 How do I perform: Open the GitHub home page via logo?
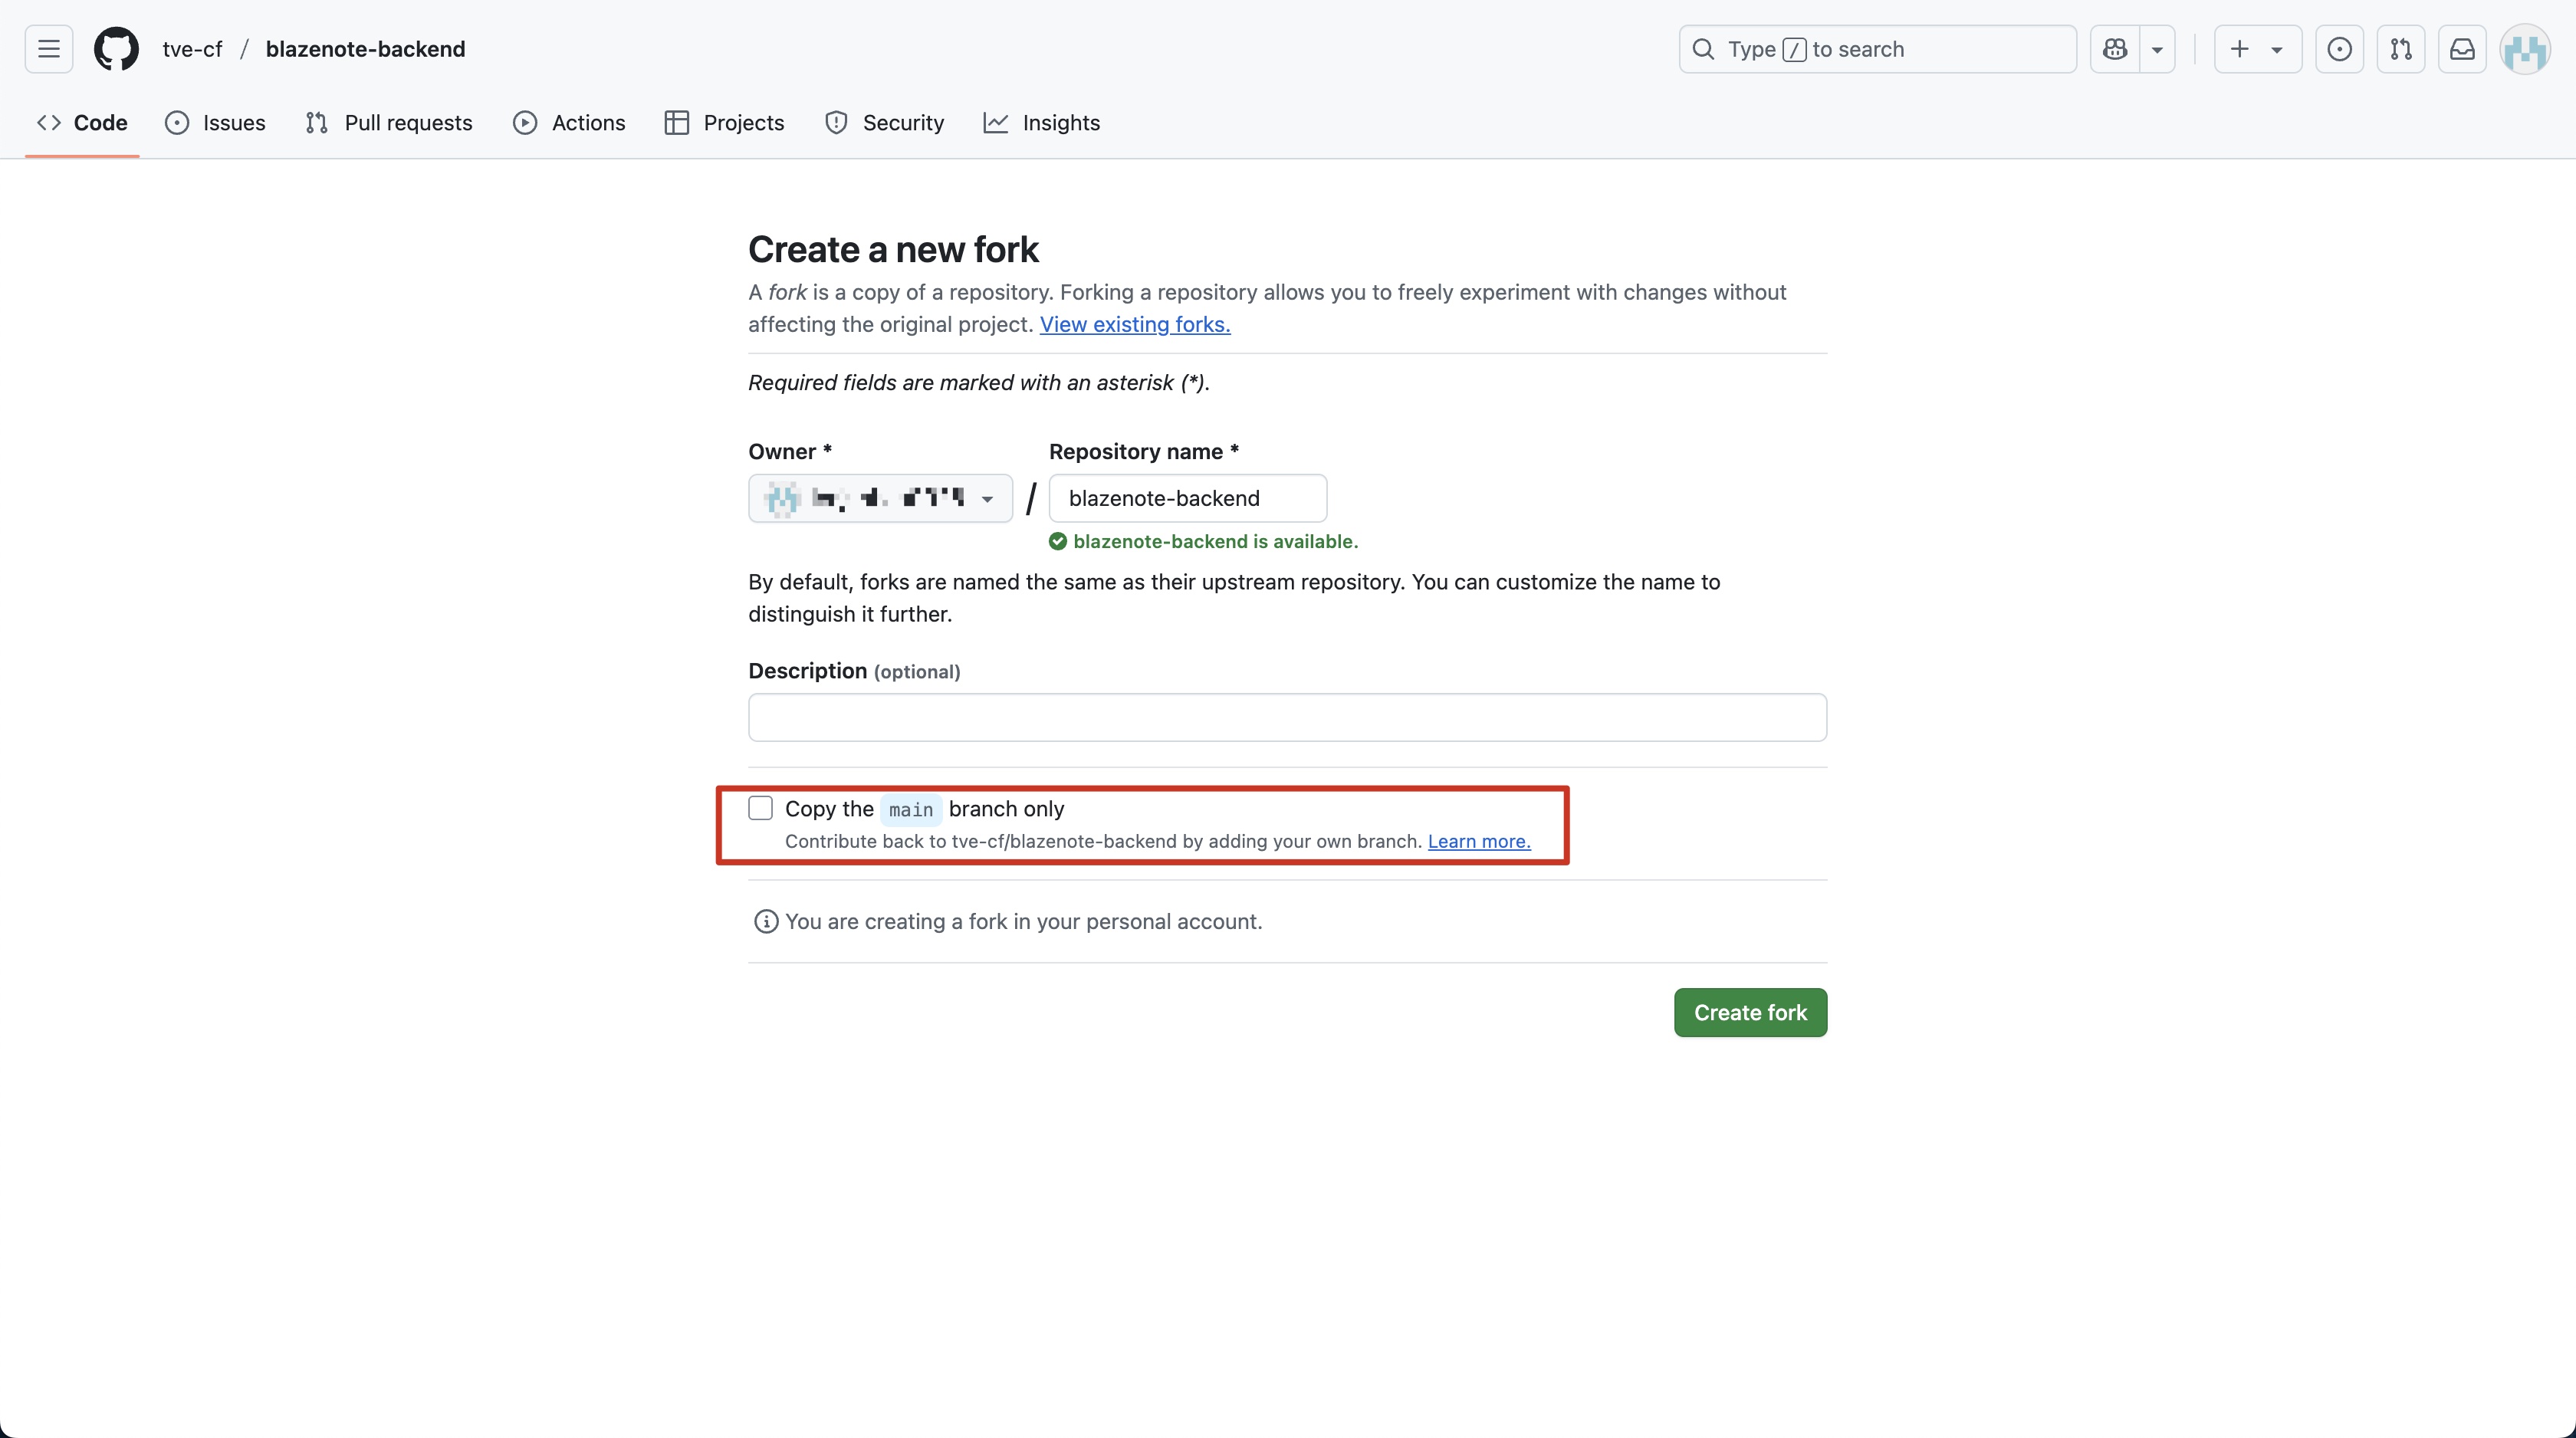point(116,49)
